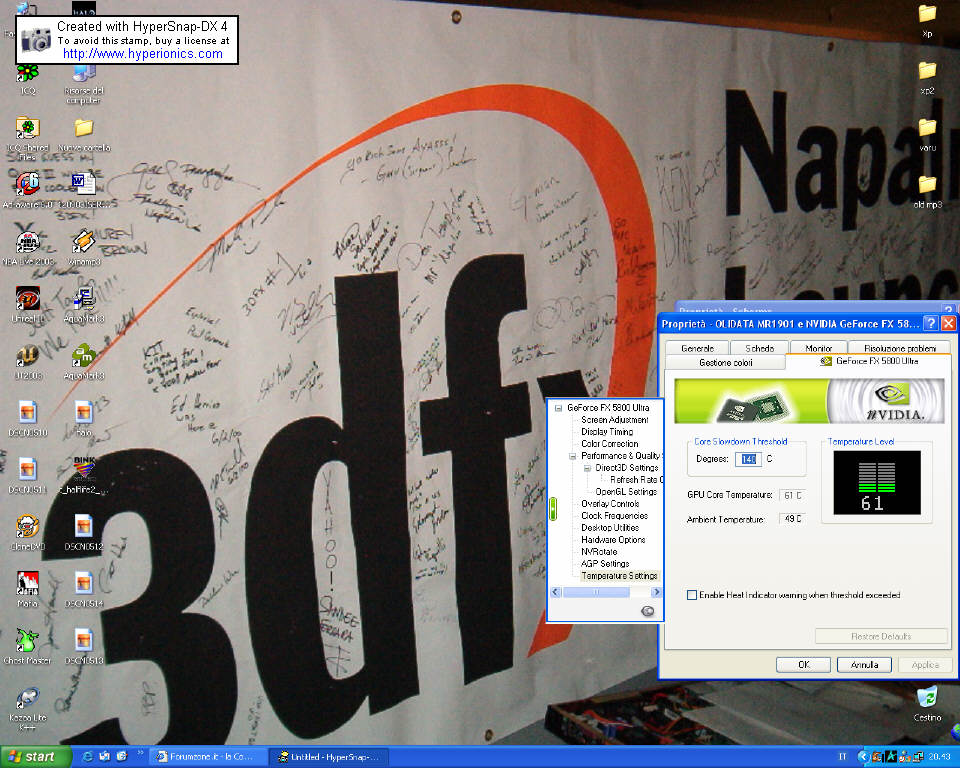Show hidden system tray icons arrow
The width and height of the screenshot is (960, 768).
point(863,757)
